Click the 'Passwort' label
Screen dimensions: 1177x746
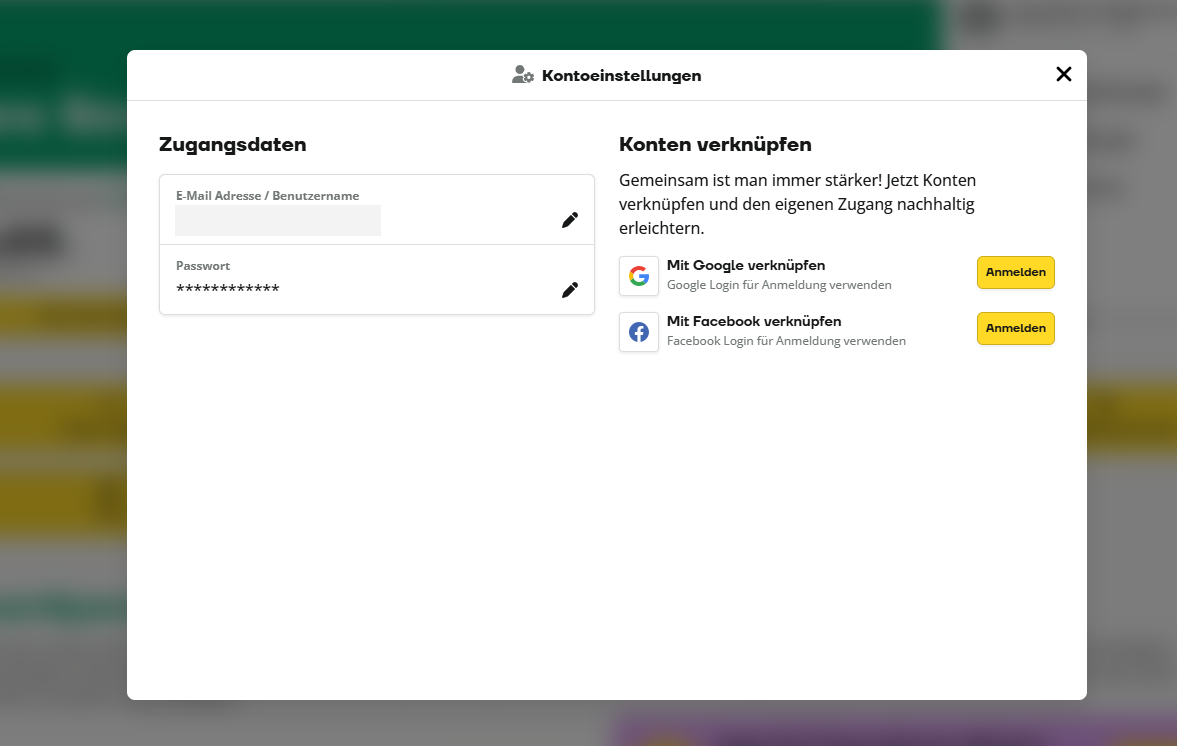(x=203, y=266)
